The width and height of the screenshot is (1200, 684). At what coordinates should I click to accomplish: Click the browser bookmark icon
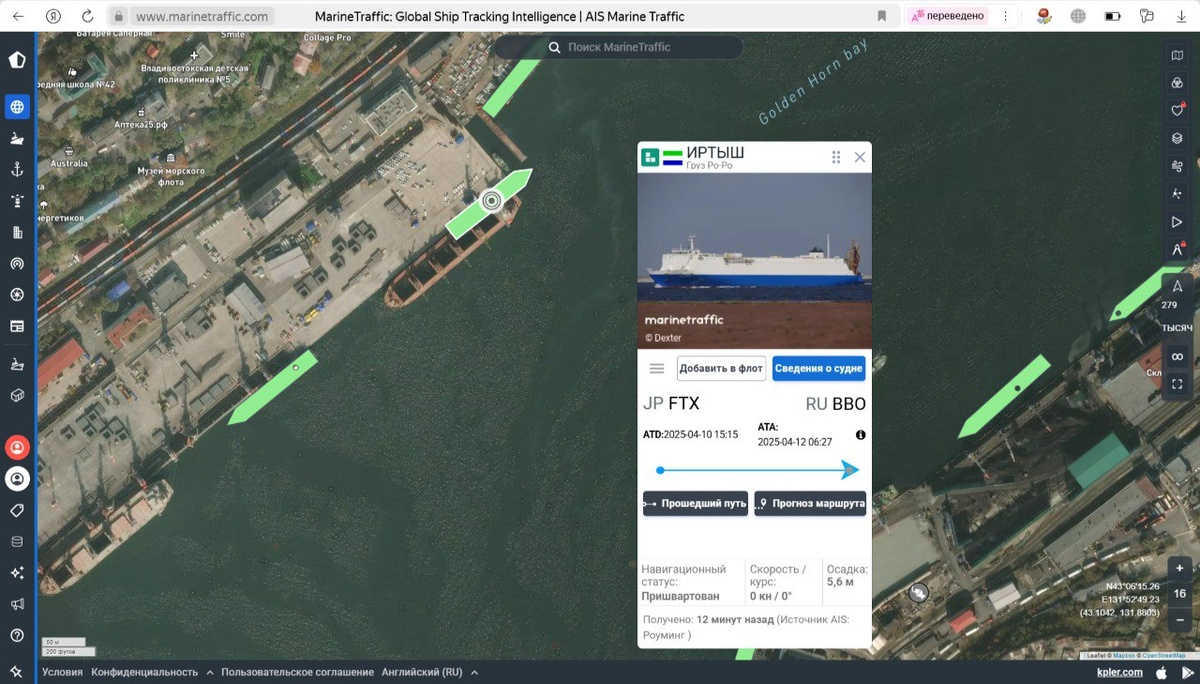tap(882, 16)
